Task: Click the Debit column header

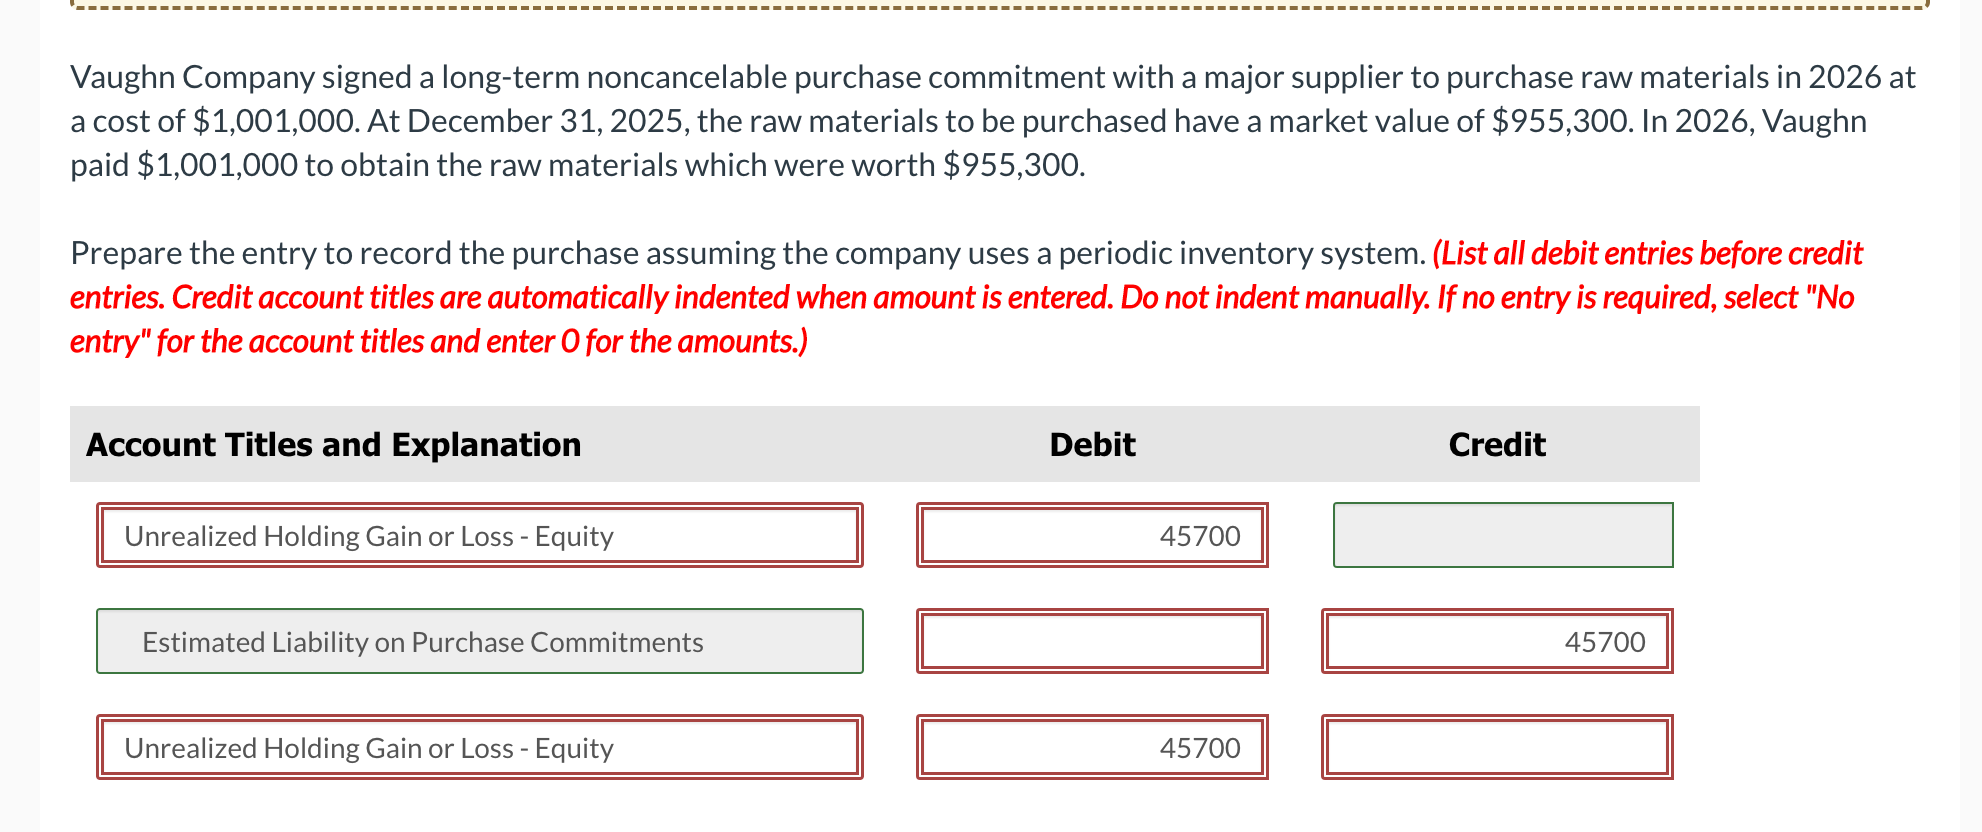Action: pos(1092,444)
